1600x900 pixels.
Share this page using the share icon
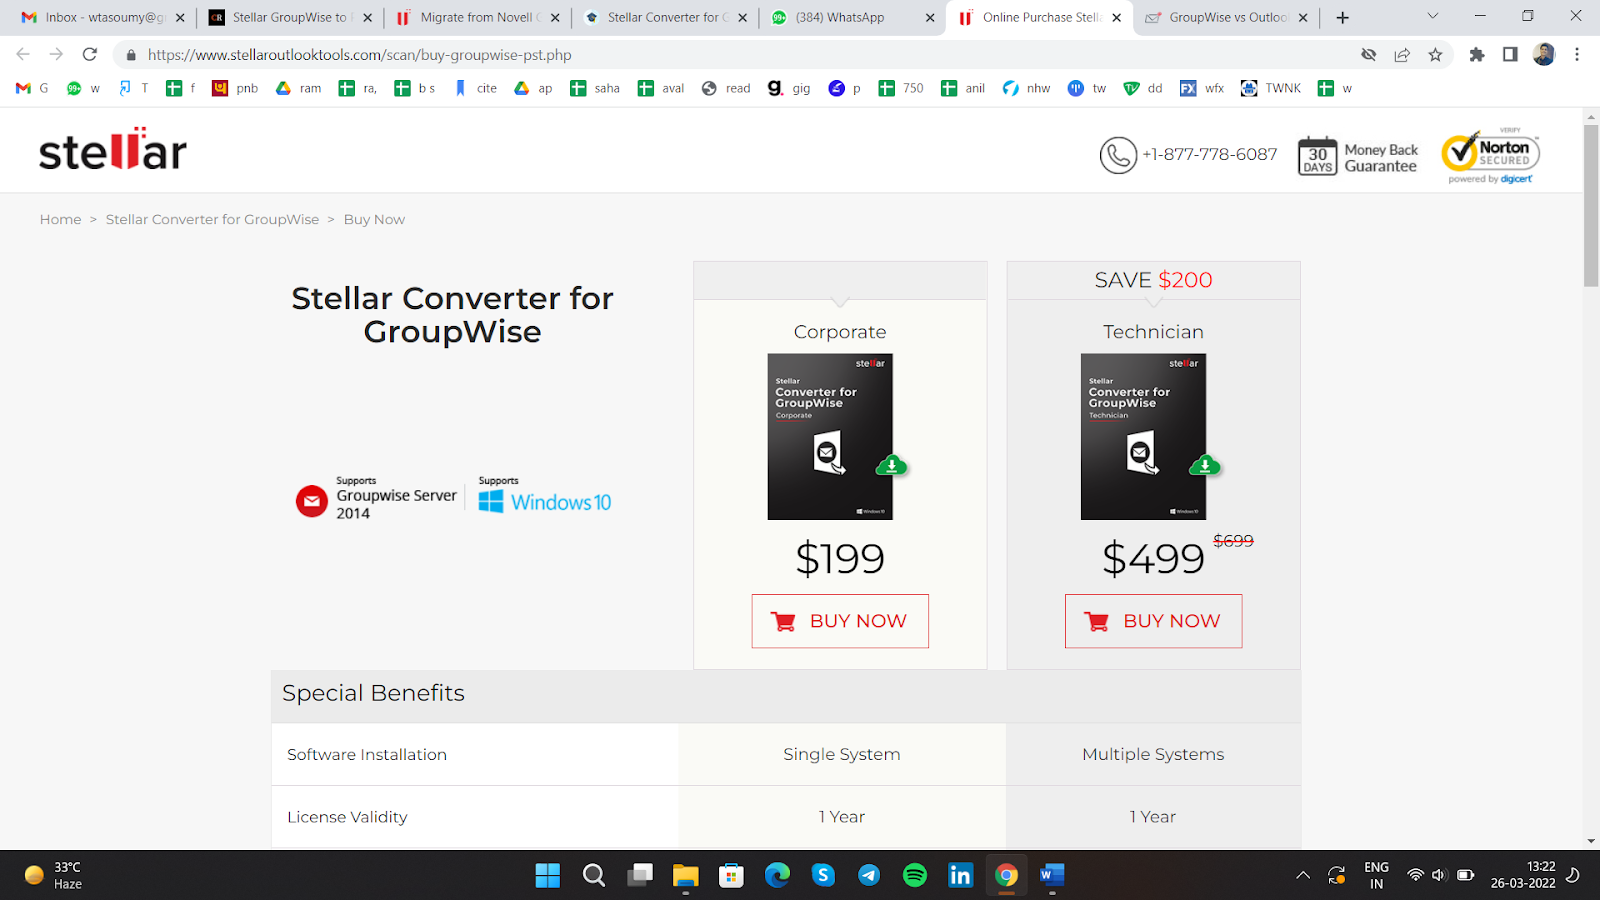[x=1402, y=55]
